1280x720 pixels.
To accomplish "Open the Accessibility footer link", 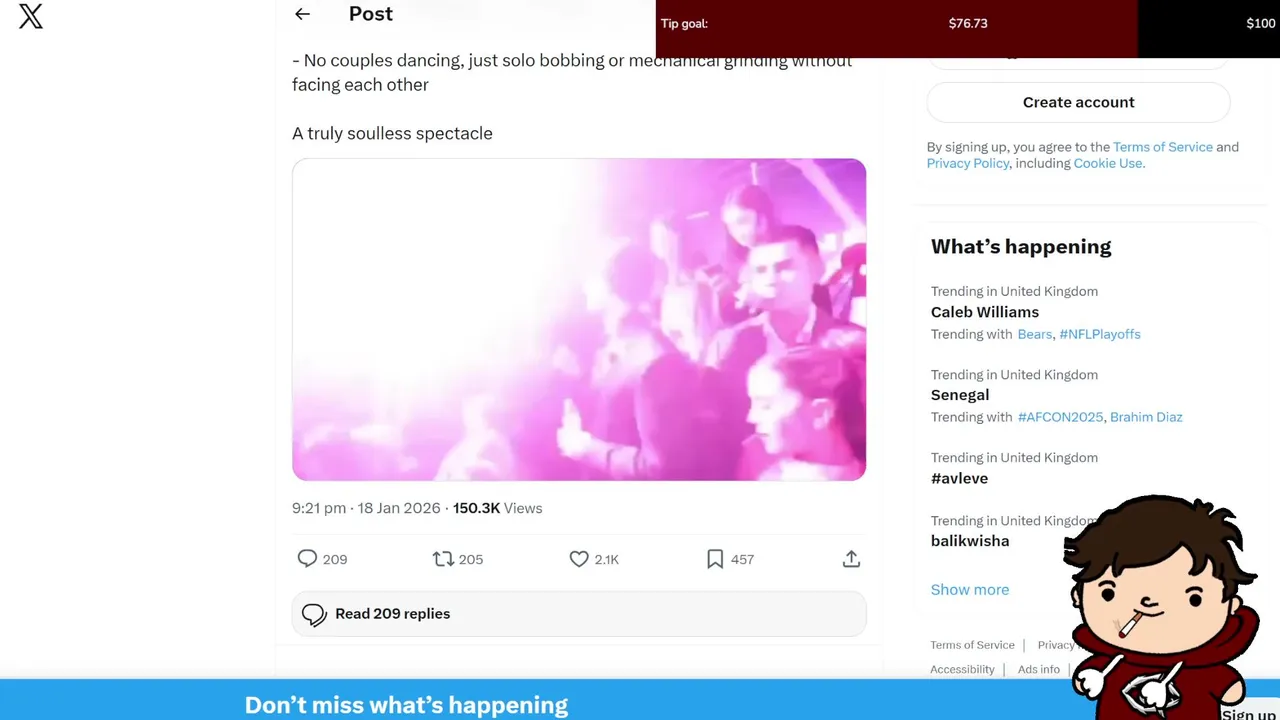I will click(962, 669).
